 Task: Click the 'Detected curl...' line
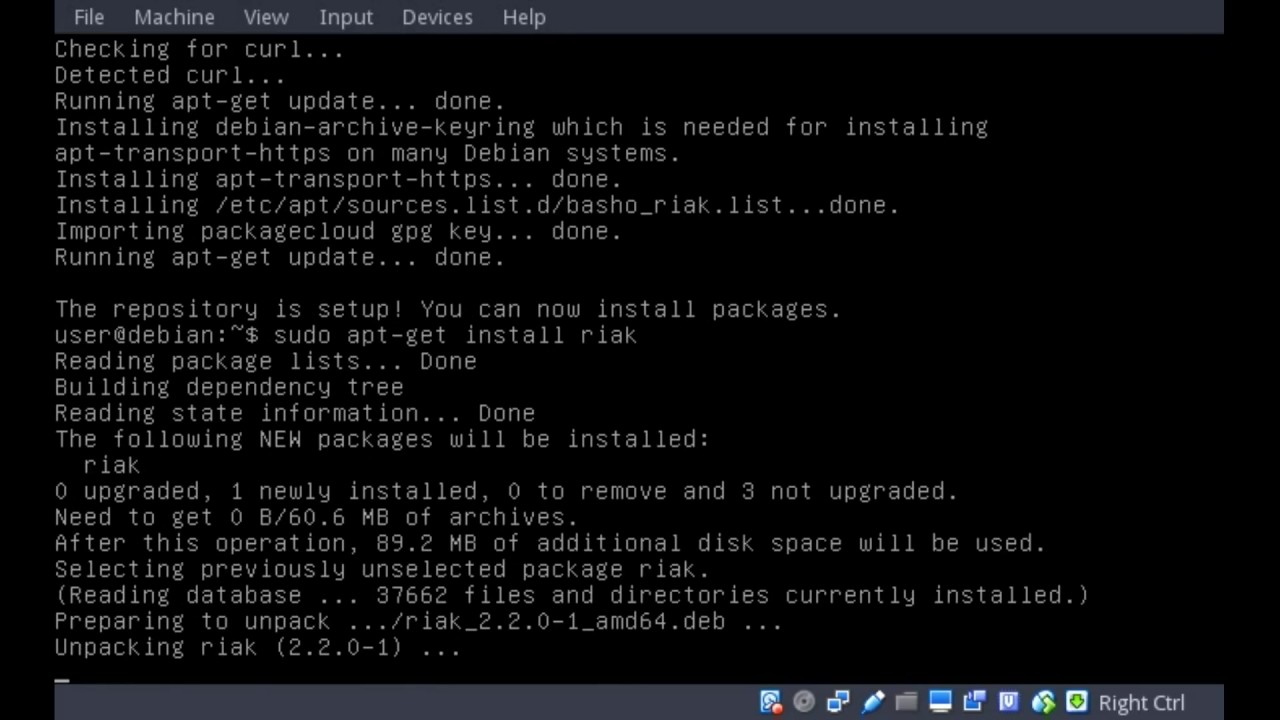point(170,75)
